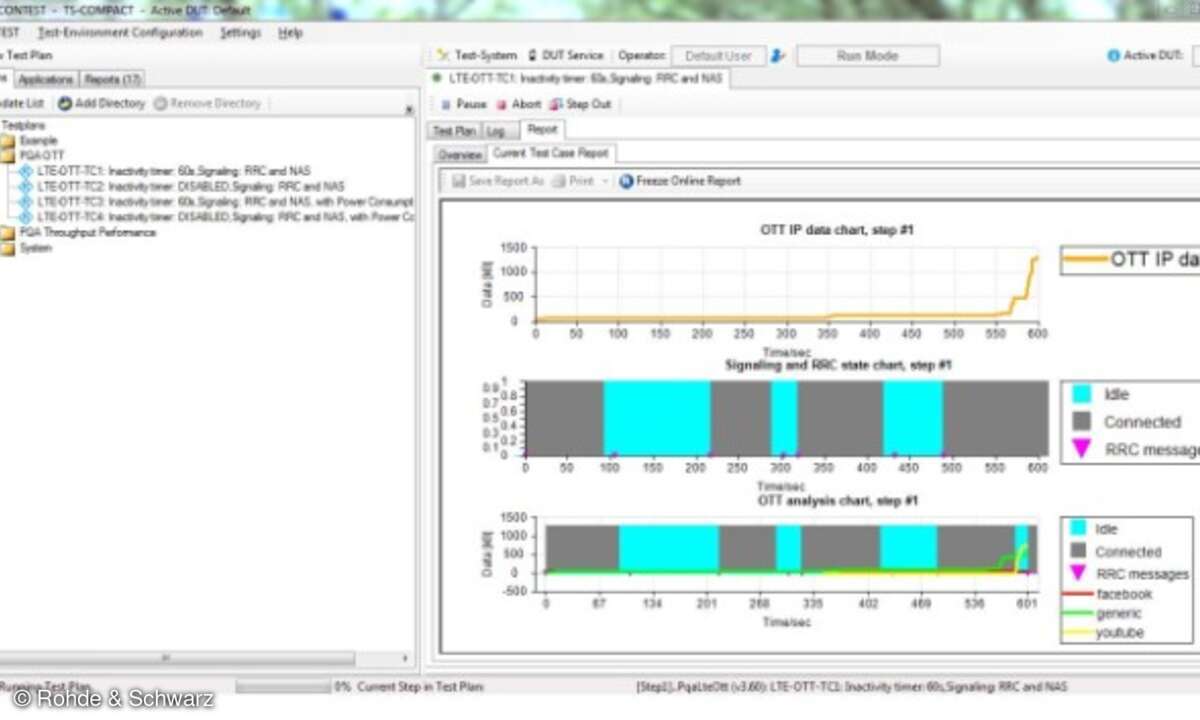Switch to the Overview report tab
This screenshot has height=720, width=1200.
coord(459,155)
